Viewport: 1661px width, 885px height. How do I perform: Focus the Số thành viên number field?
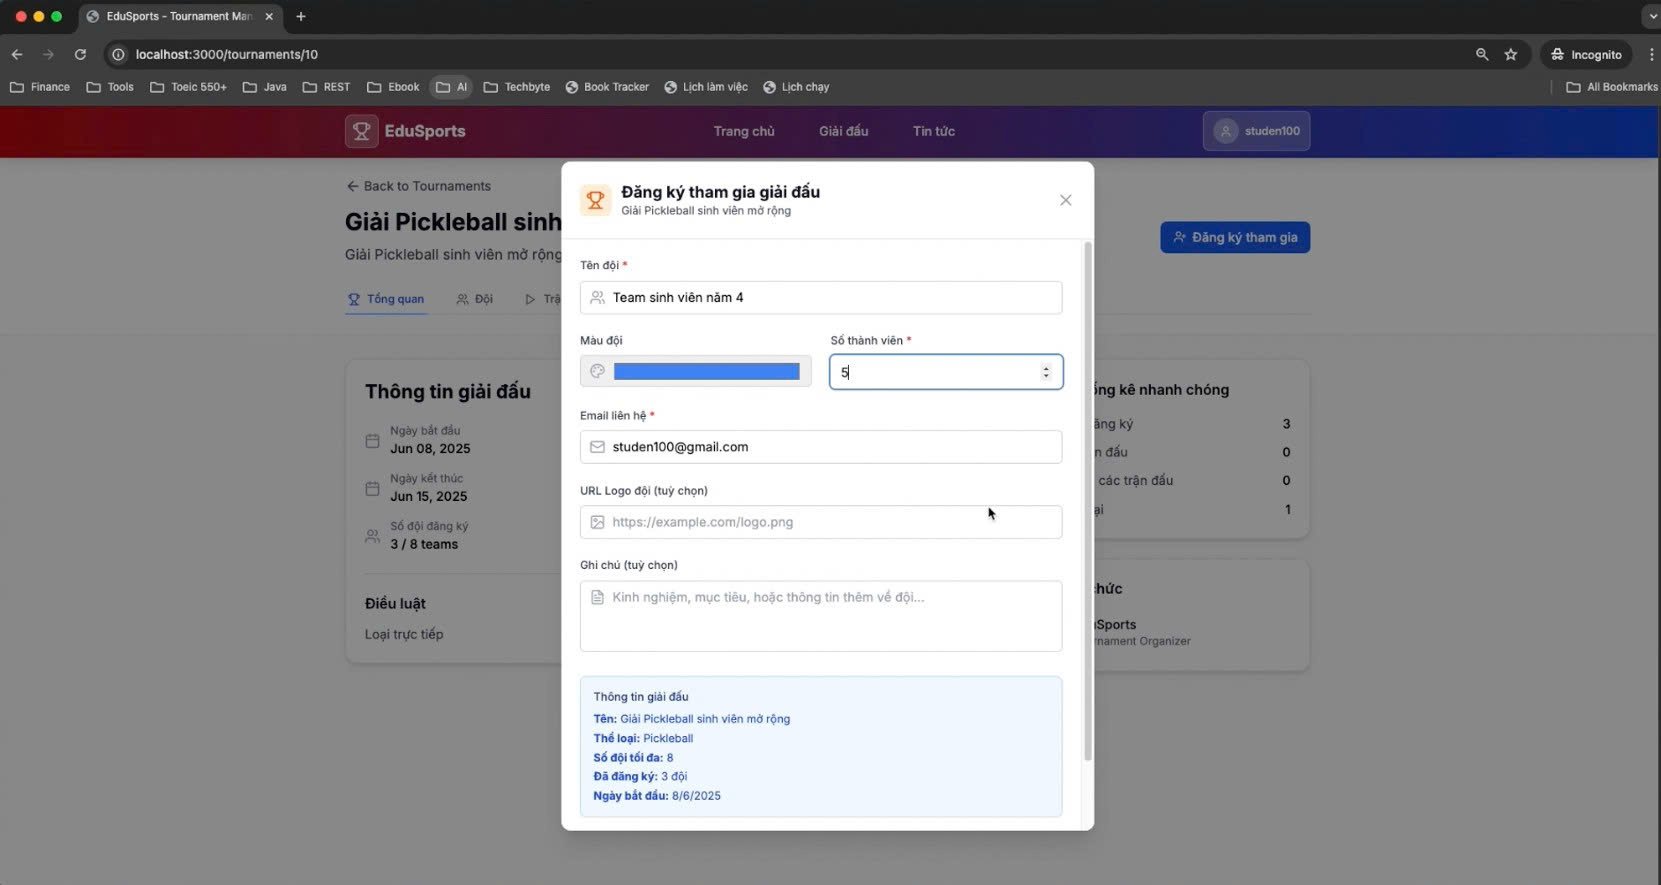pos(946,372)
